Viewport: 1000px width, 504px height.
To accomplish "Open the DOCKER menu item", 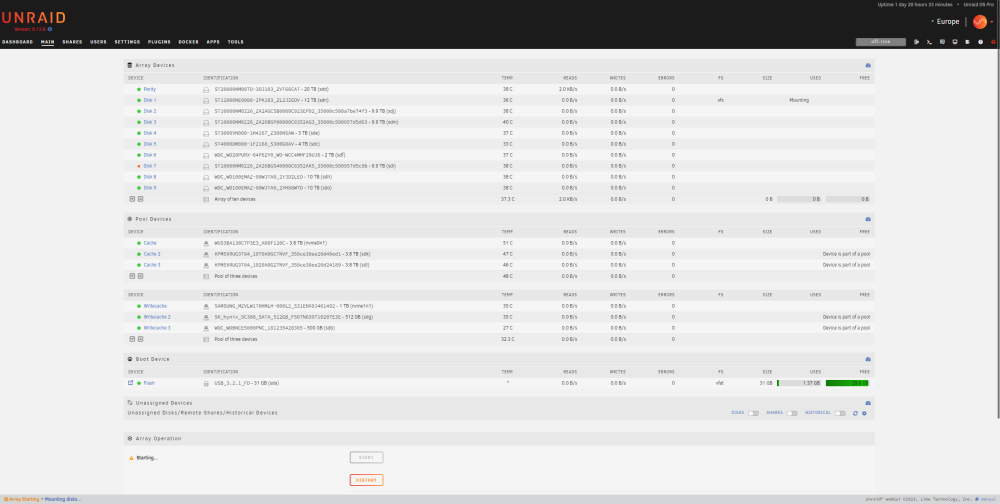I will tap(188, 42).
